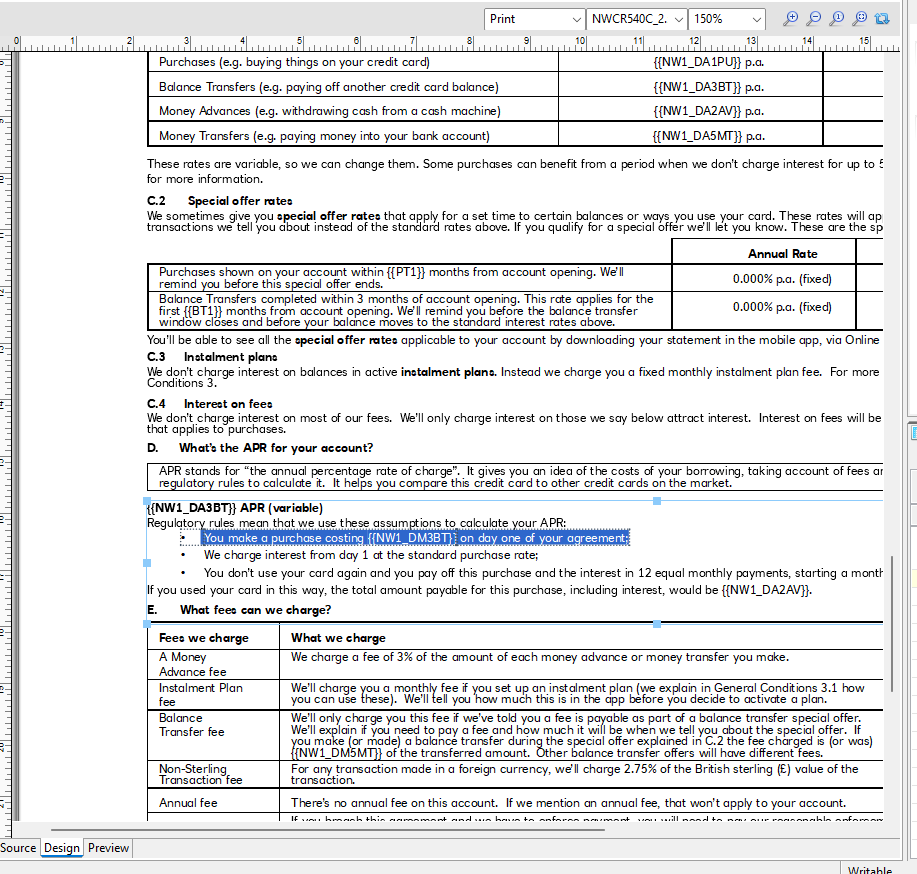Select the Design tab
917x874 pixels.
tap(62, 848)
